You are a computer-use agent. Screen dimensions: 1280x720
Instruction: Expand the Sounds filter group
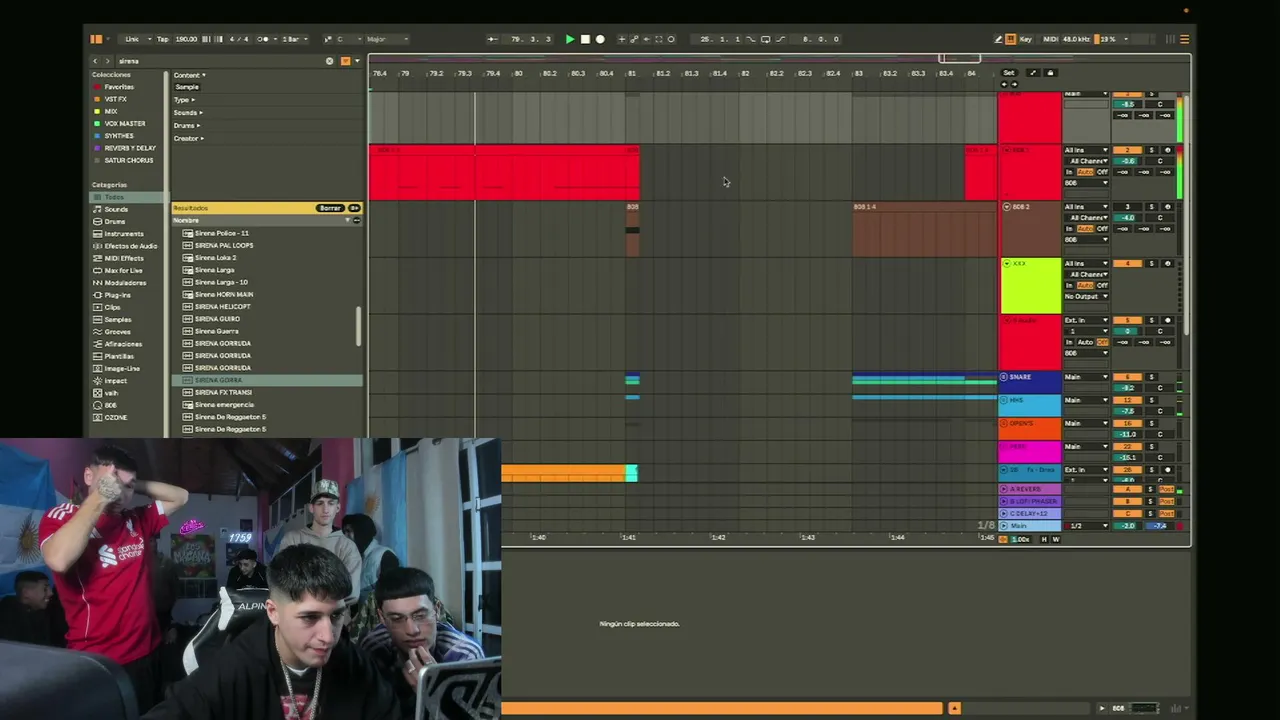click(187, 113)
